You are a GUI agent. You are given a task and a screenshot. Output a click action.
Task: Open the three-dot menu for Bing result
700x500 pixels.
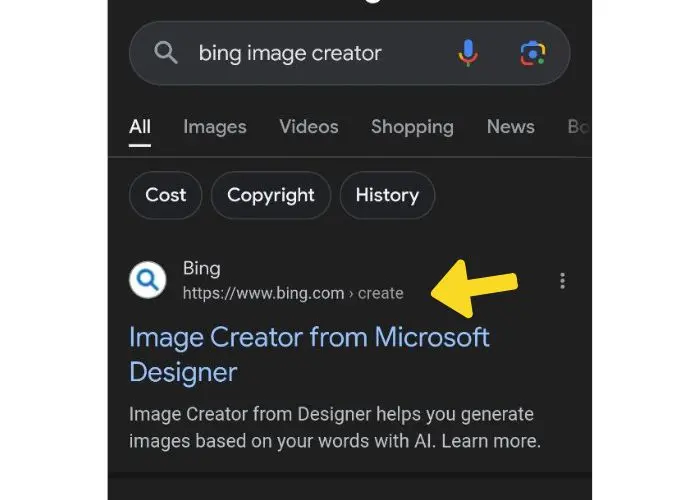tap(562, 281)
